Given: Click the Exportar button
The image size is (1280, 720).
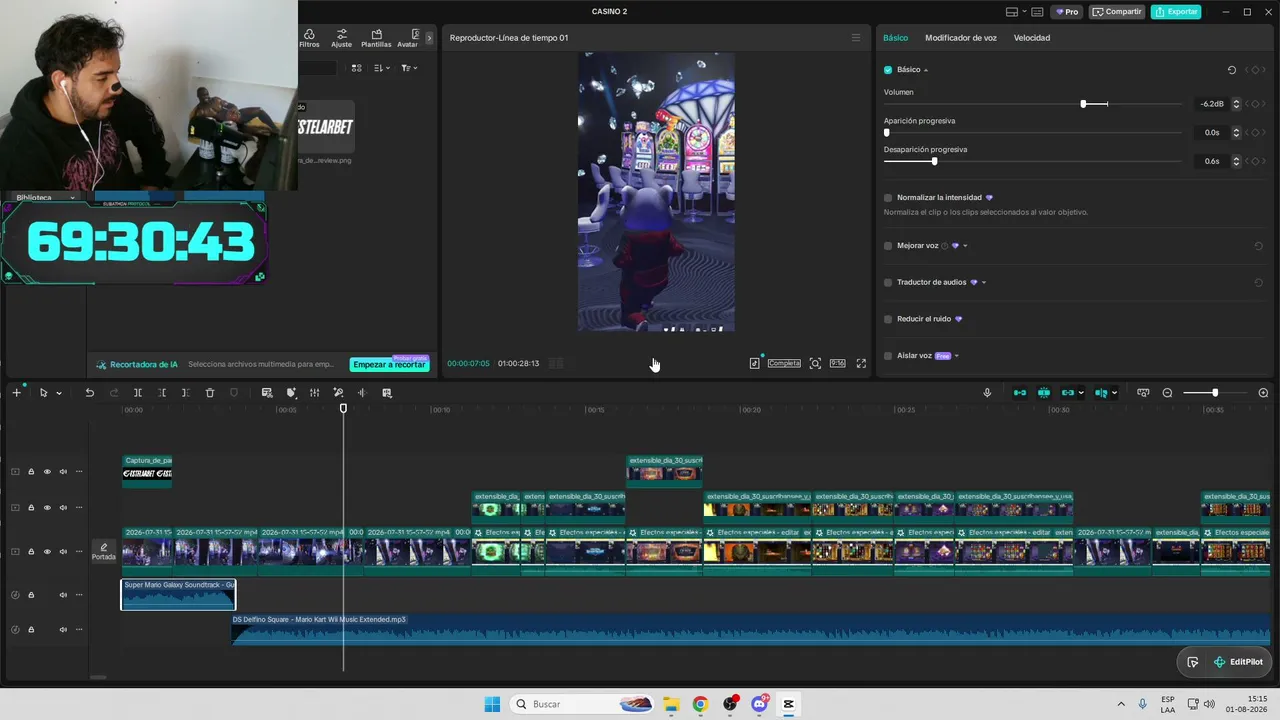Looking at the screenshot, I should point(1176,12).
